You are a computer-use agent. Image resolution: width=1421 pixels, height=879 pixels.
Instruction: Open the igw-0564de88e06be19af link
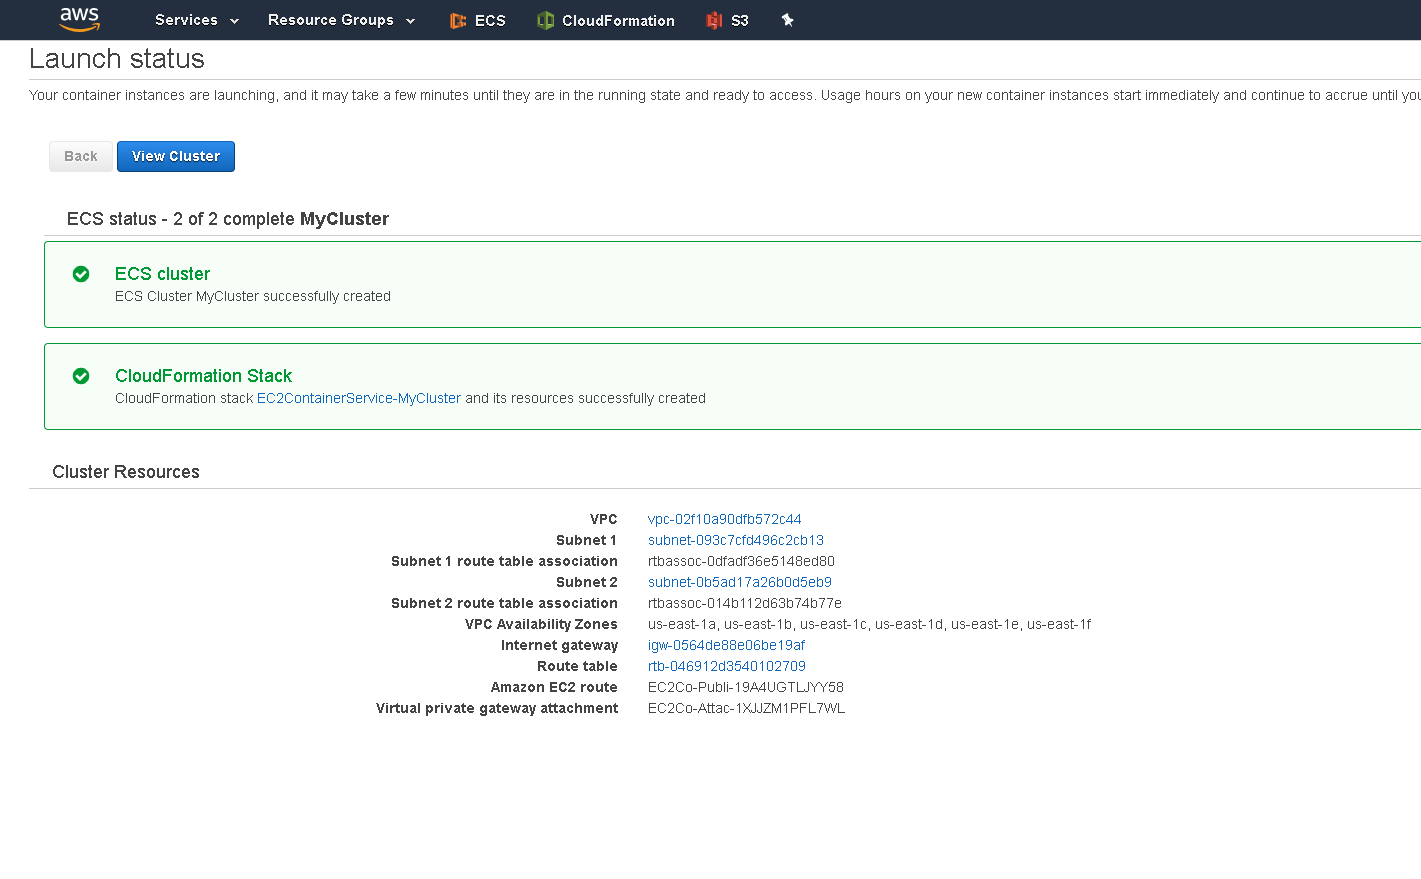coord(726,645)
